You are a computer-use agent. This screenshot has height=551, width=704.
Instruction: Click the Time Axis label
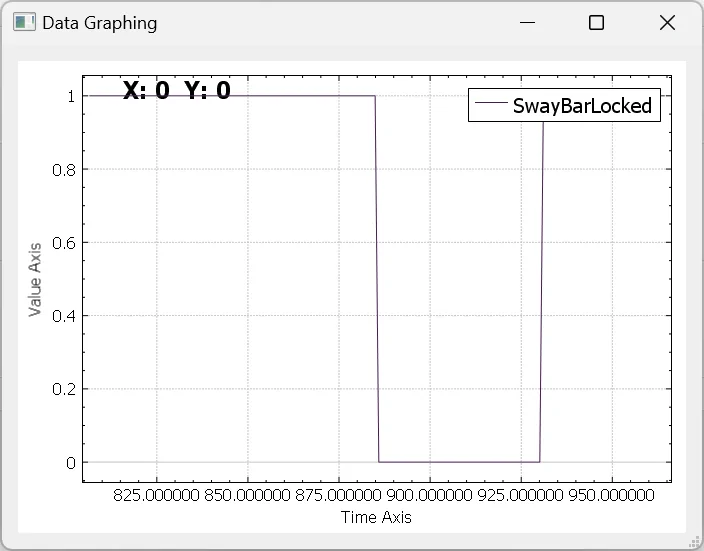(x=376, y=517)
